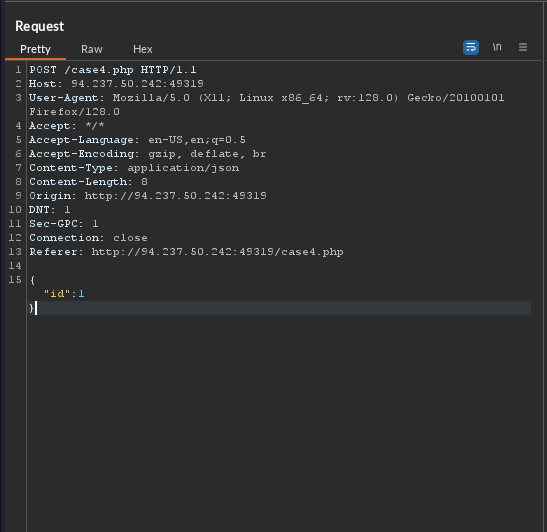The height and width of the screenshot is (532, 547).
Task: Open the hamburger options menu
Action: [523, 47]
